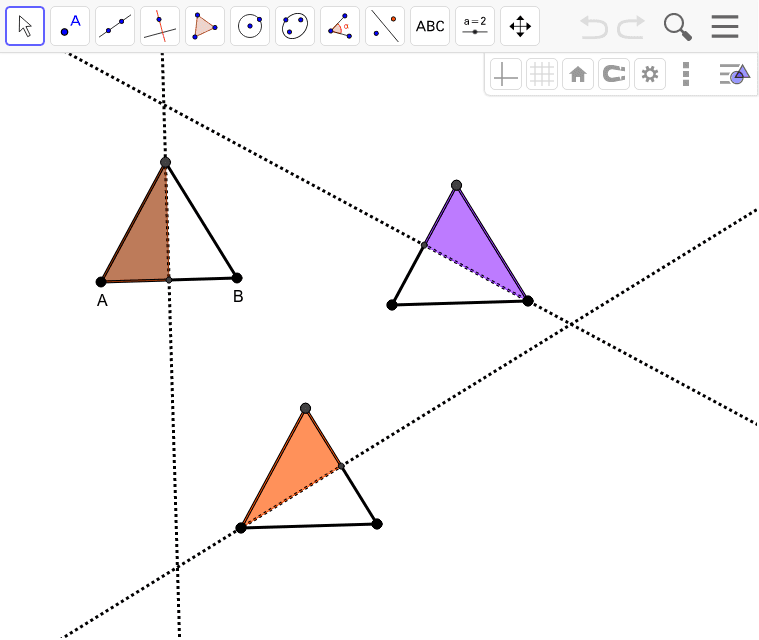Pick the ABC Text tool
The width and height of the screenshot is (759, 640).
pyautogui.click(x=430, y=26)
